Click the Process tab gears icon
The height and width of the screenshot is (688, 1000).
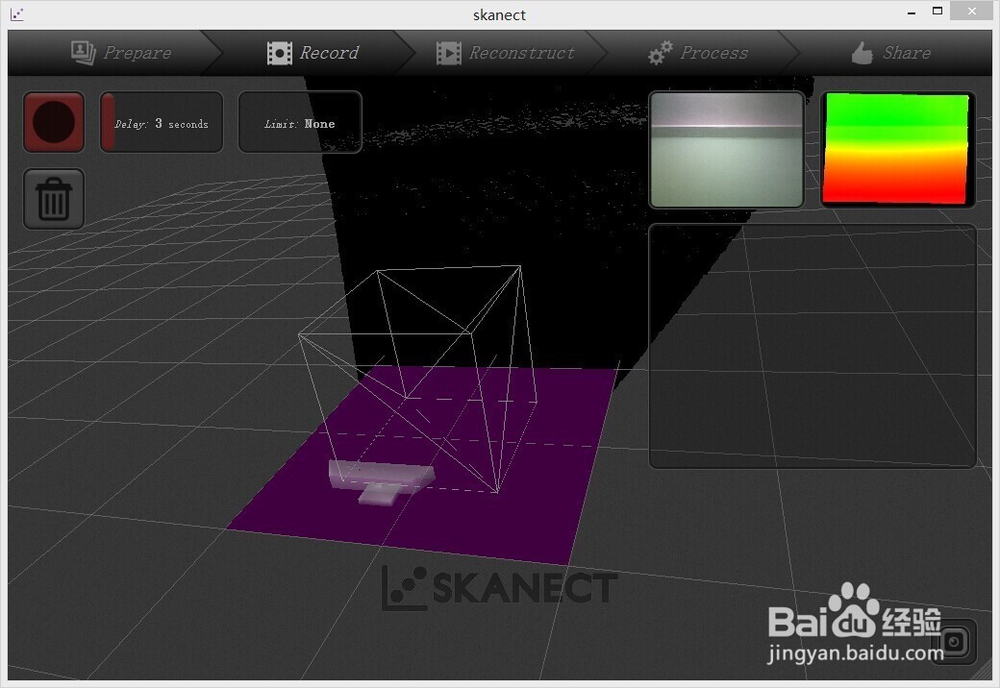coord(661,53)
